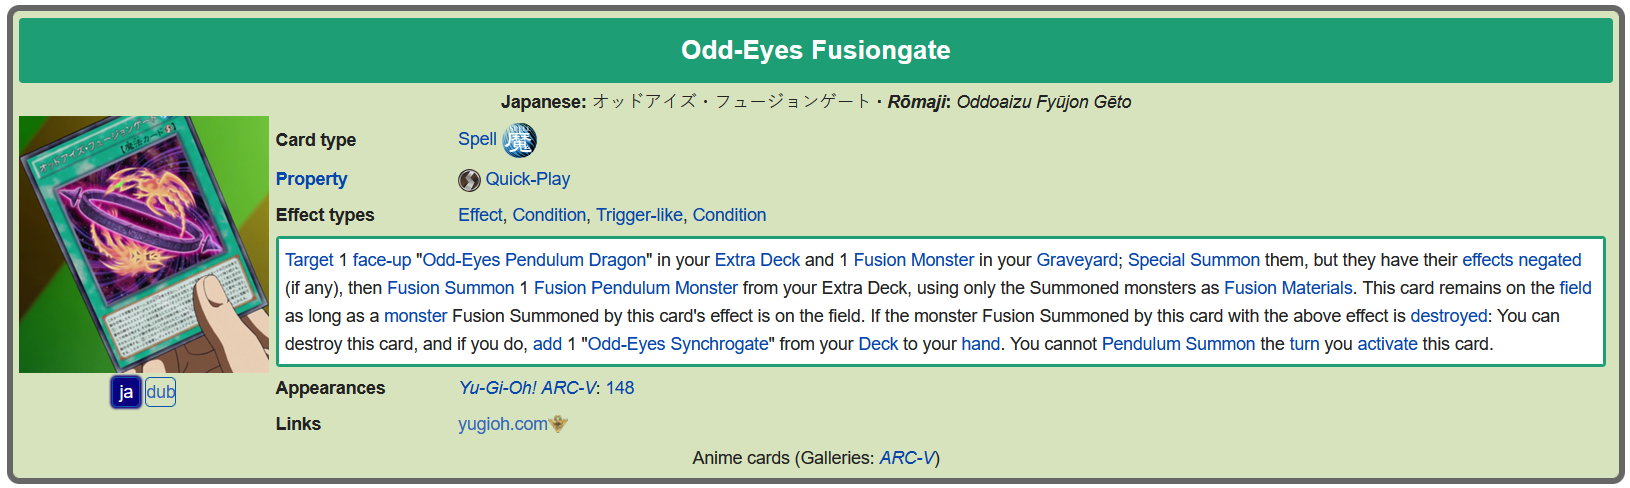Image resolution: width=1630 pixels, height=488 pixels.
Task: Visit the yugioh.com link
Action: [x=503, y=424]
